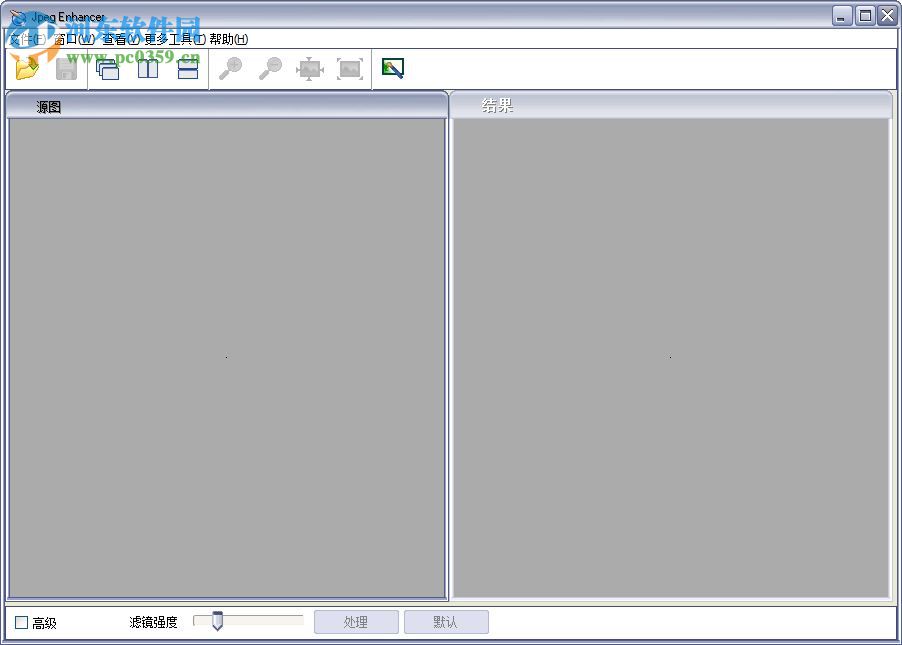
Task: Adjust the 滤镜强度 filter strength slider
Action: point(220,621)
